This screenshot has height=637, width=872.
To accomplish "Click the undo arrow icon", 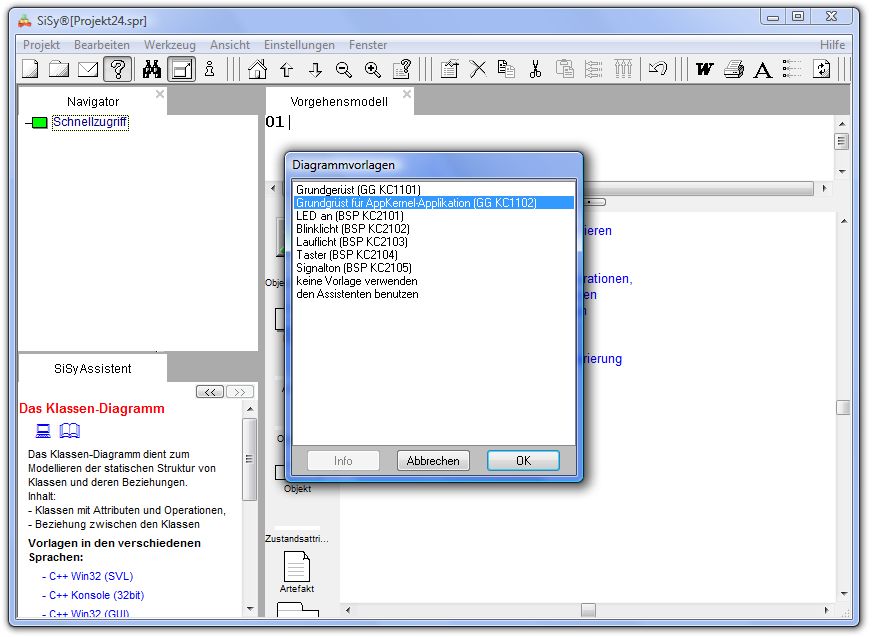I will pyautogui.click(x=657, y=69).
